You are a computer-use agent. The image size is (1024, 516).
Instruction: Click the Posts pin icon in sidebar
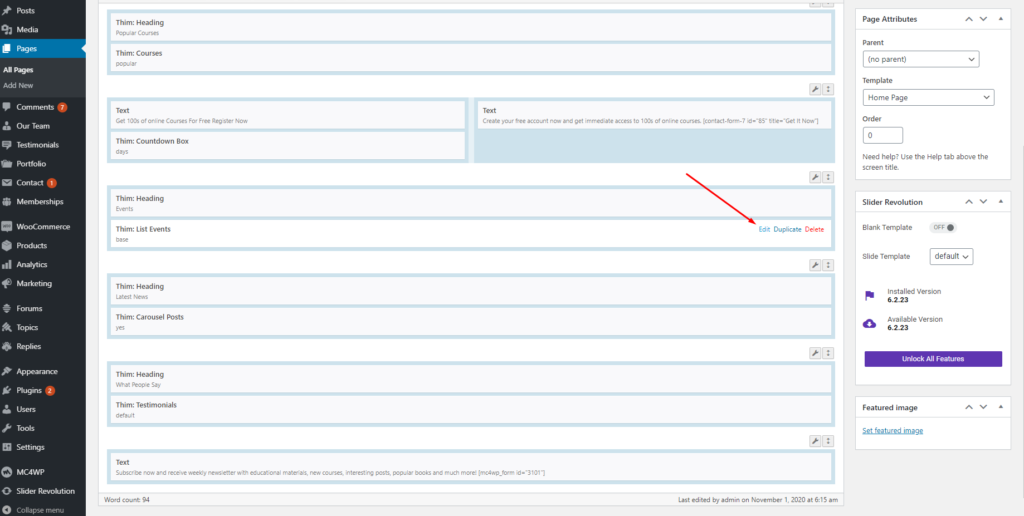7,10
